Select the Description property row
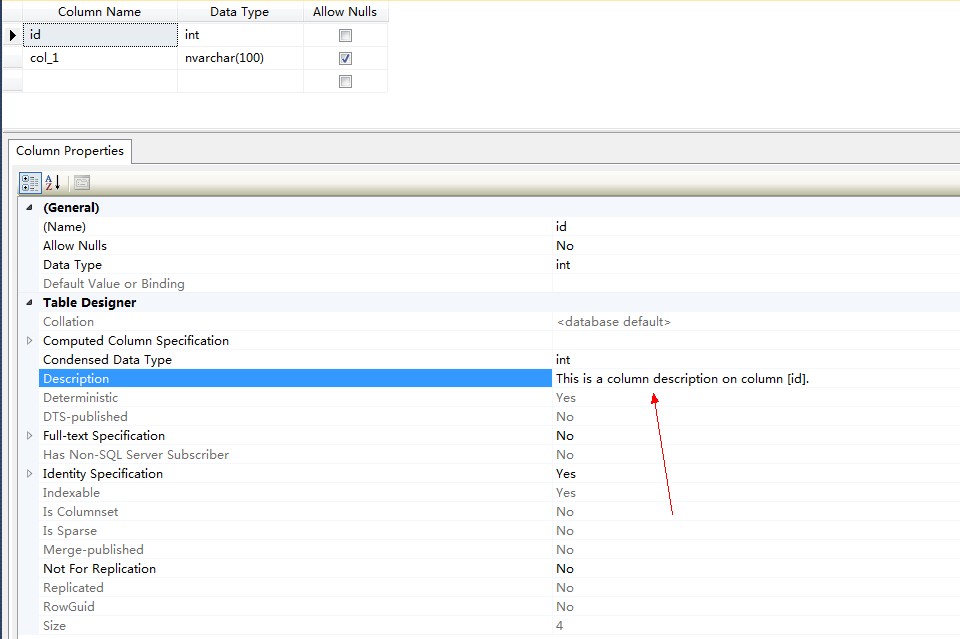 point(295,378)
